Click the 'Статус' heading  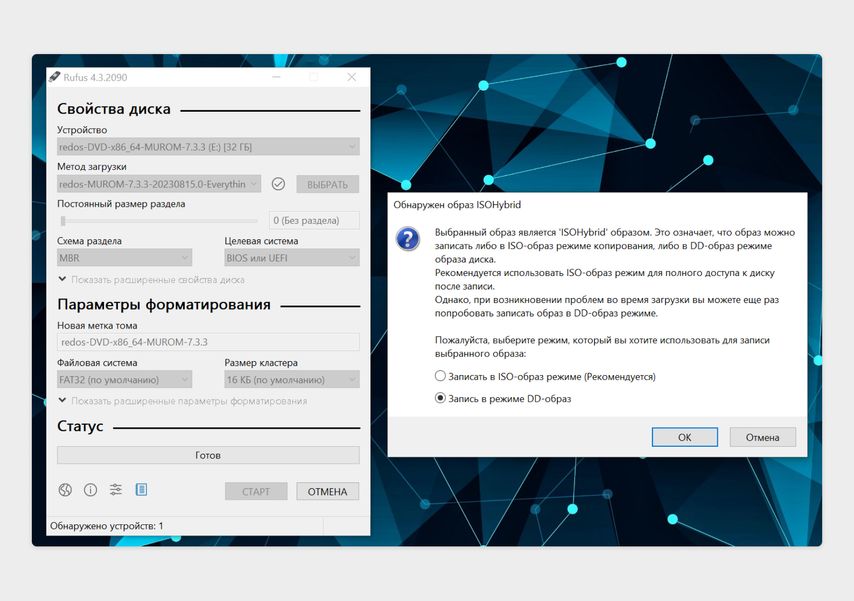pyautogui.click(x=80, y=426)
